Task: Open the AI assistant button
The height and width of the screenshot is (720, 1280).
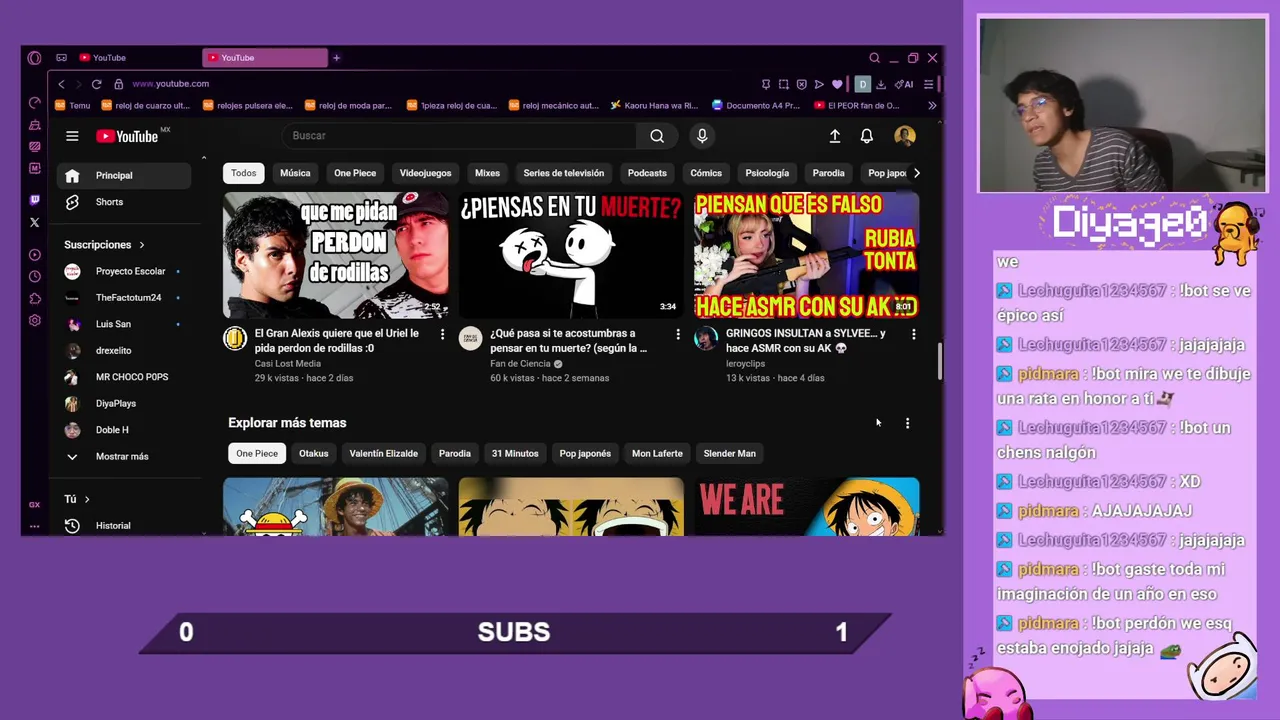Action: tap(904, 84)
